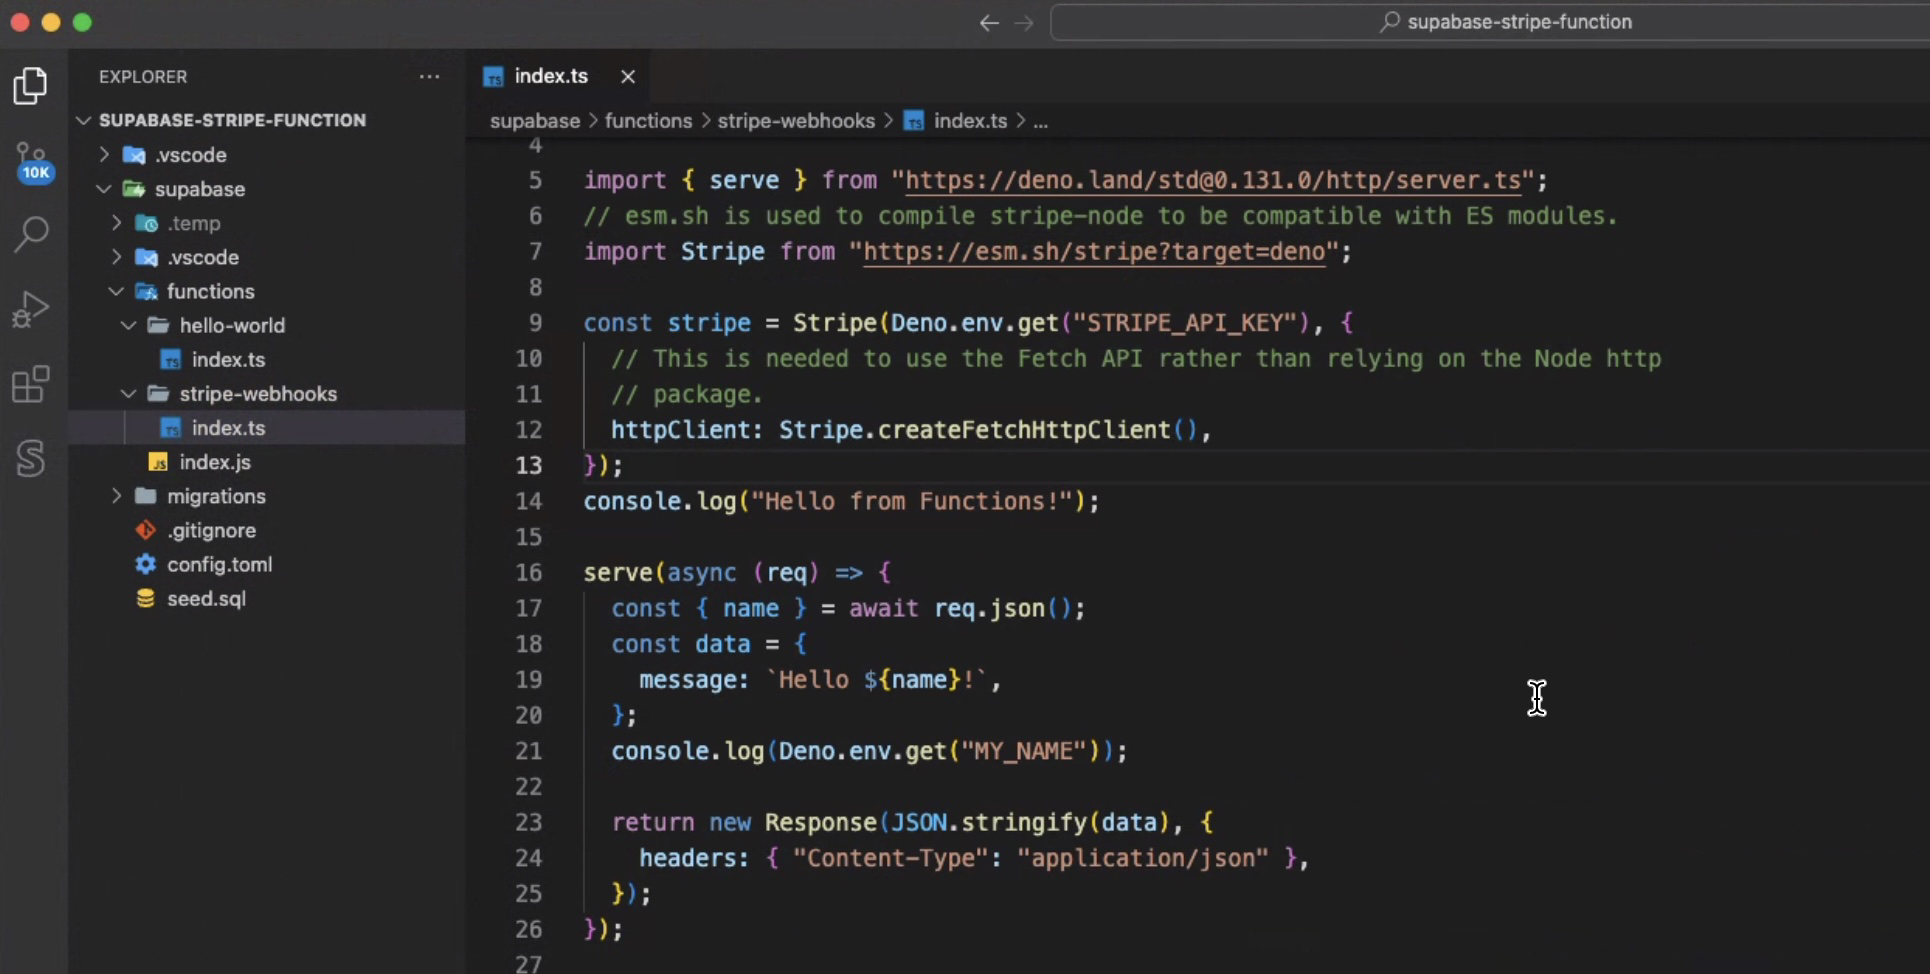Open the esm.sh stripe import link

pyautogui.click(x=1094, y=252)
